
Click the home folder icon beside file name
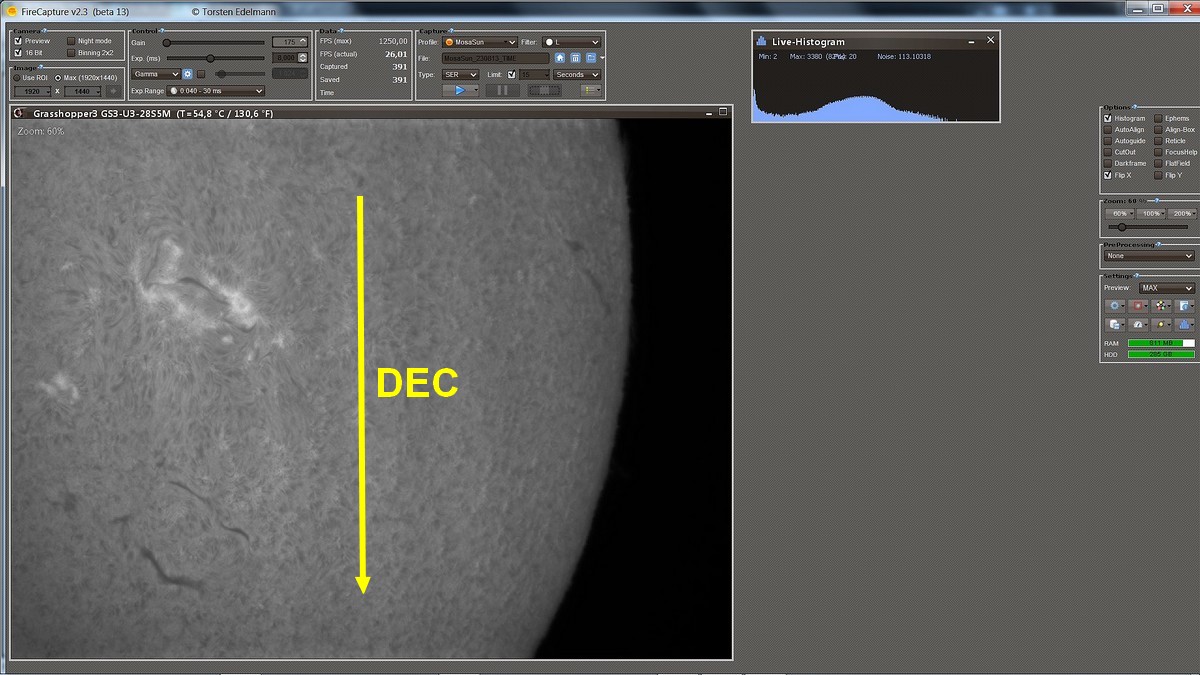(560, 57)
